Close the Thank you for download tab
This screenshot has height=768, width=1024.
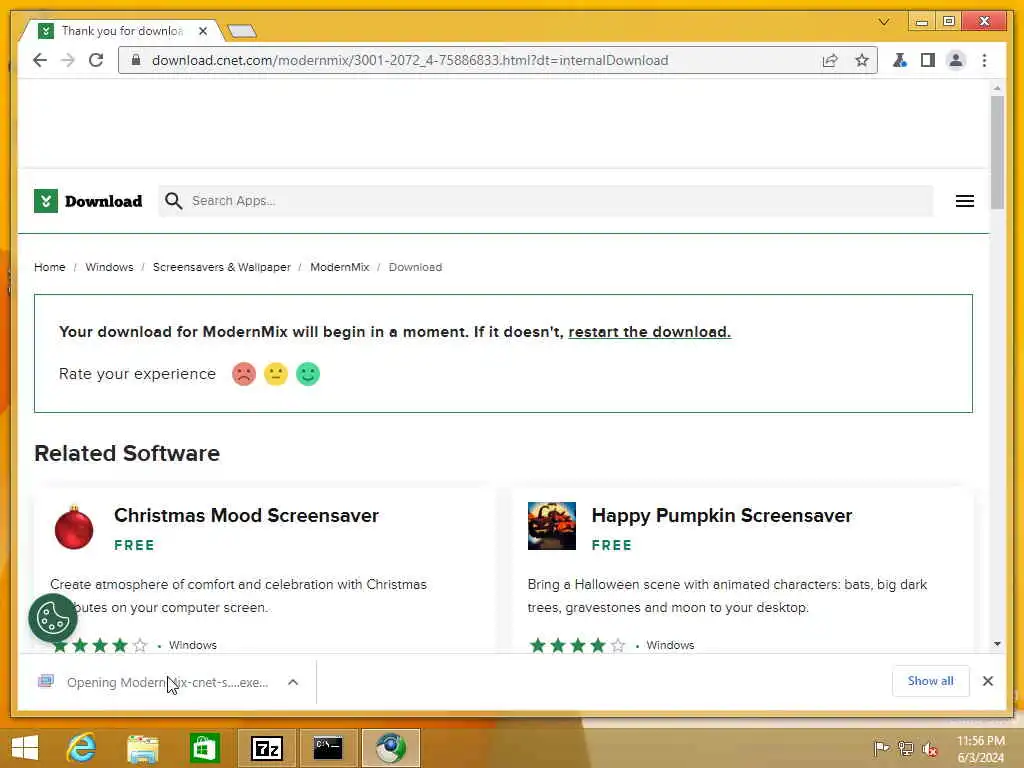tap(203, 31)
